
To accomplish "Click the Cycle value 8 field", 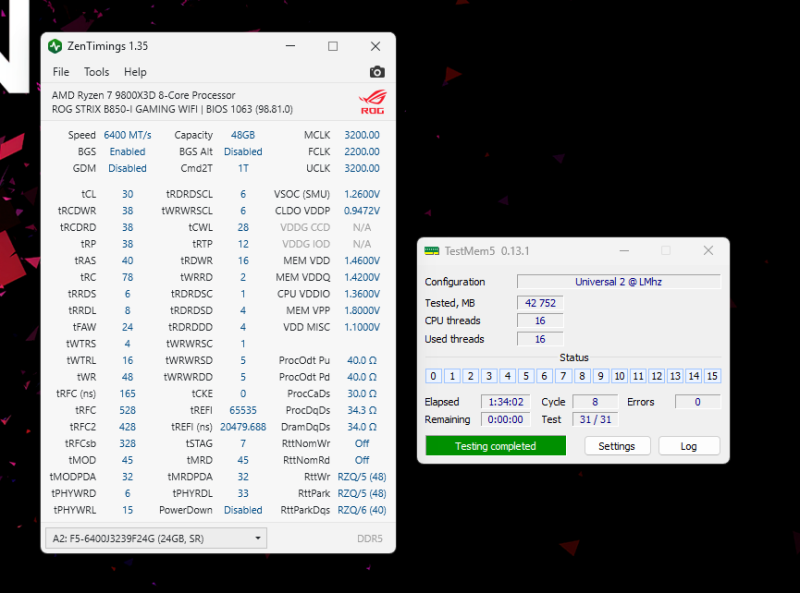I will click(x=595, y=402).
